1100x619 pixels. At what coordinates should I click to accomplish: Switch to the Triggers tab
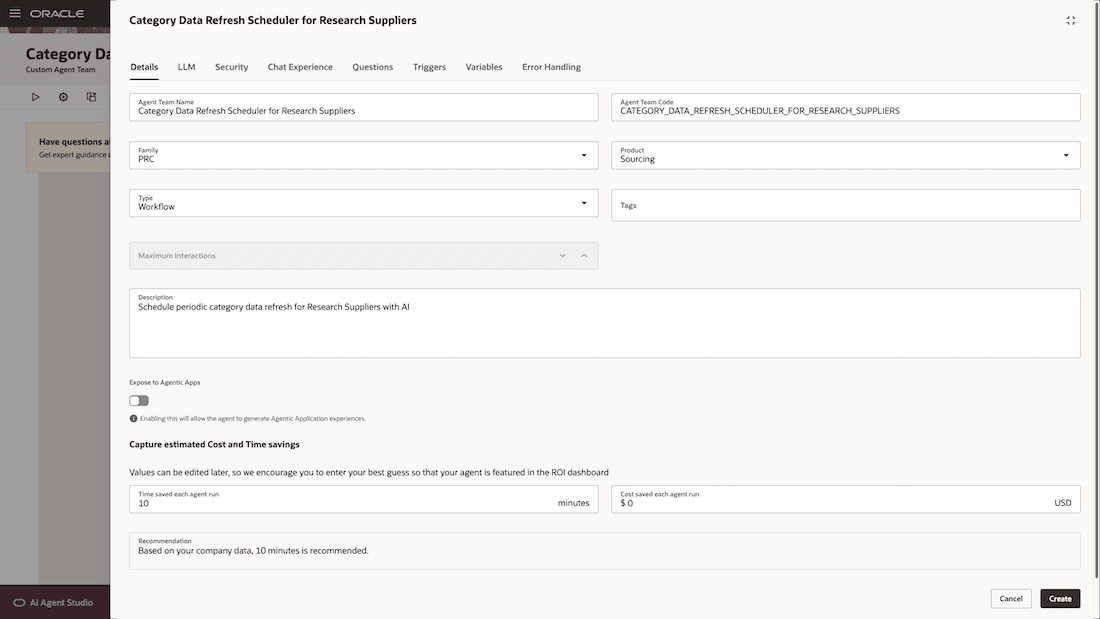[x=429, y=66]
